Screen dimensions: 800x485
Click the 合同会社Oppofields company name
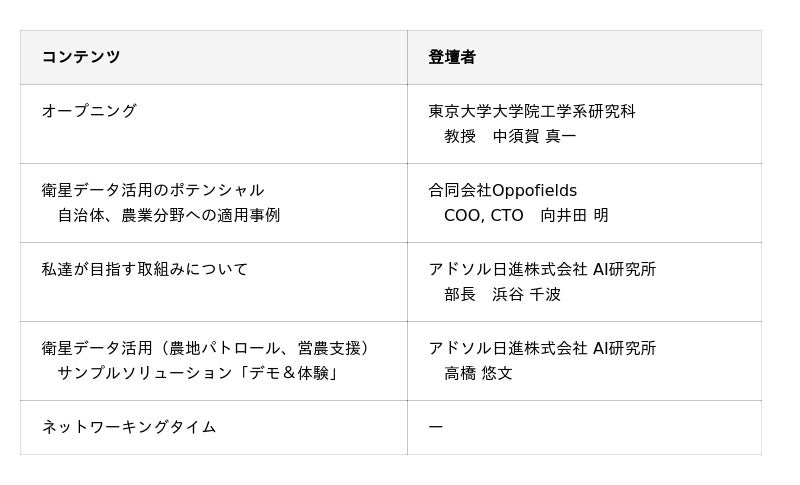point(503,190)
